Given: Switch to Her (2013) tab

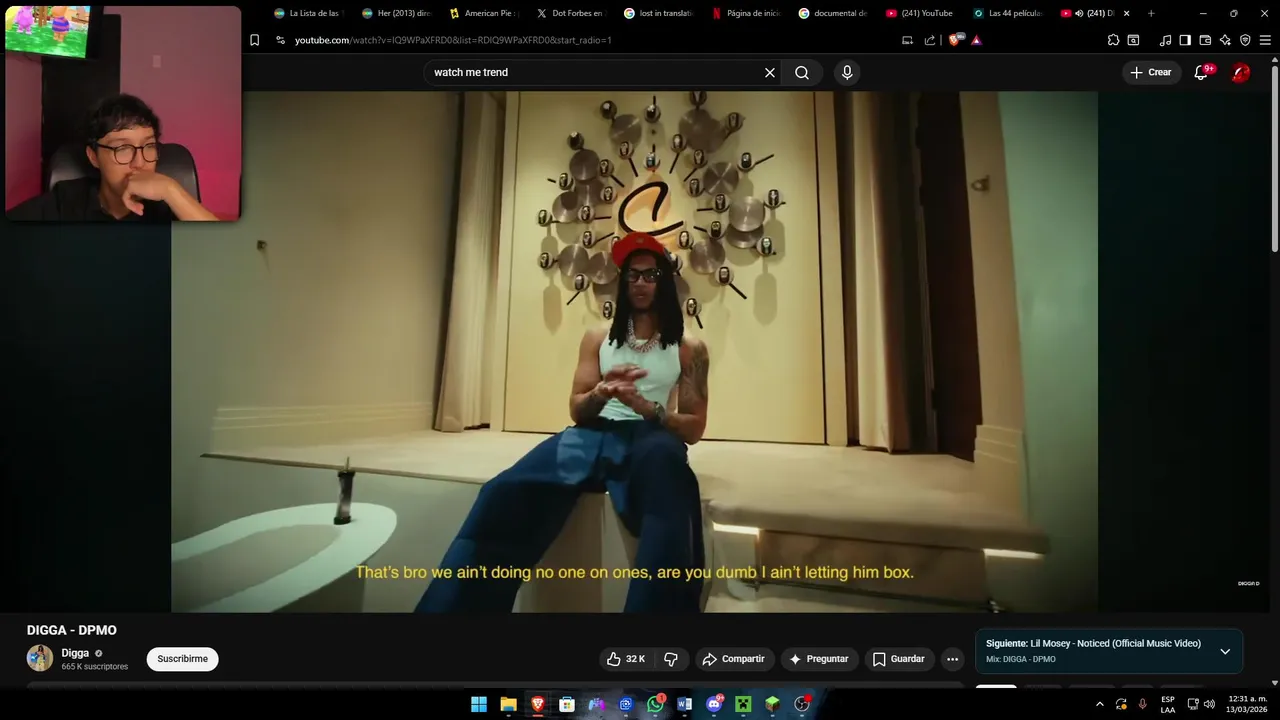Looking at the screenshot, I should pyautogui.click(x=396, y=13).
